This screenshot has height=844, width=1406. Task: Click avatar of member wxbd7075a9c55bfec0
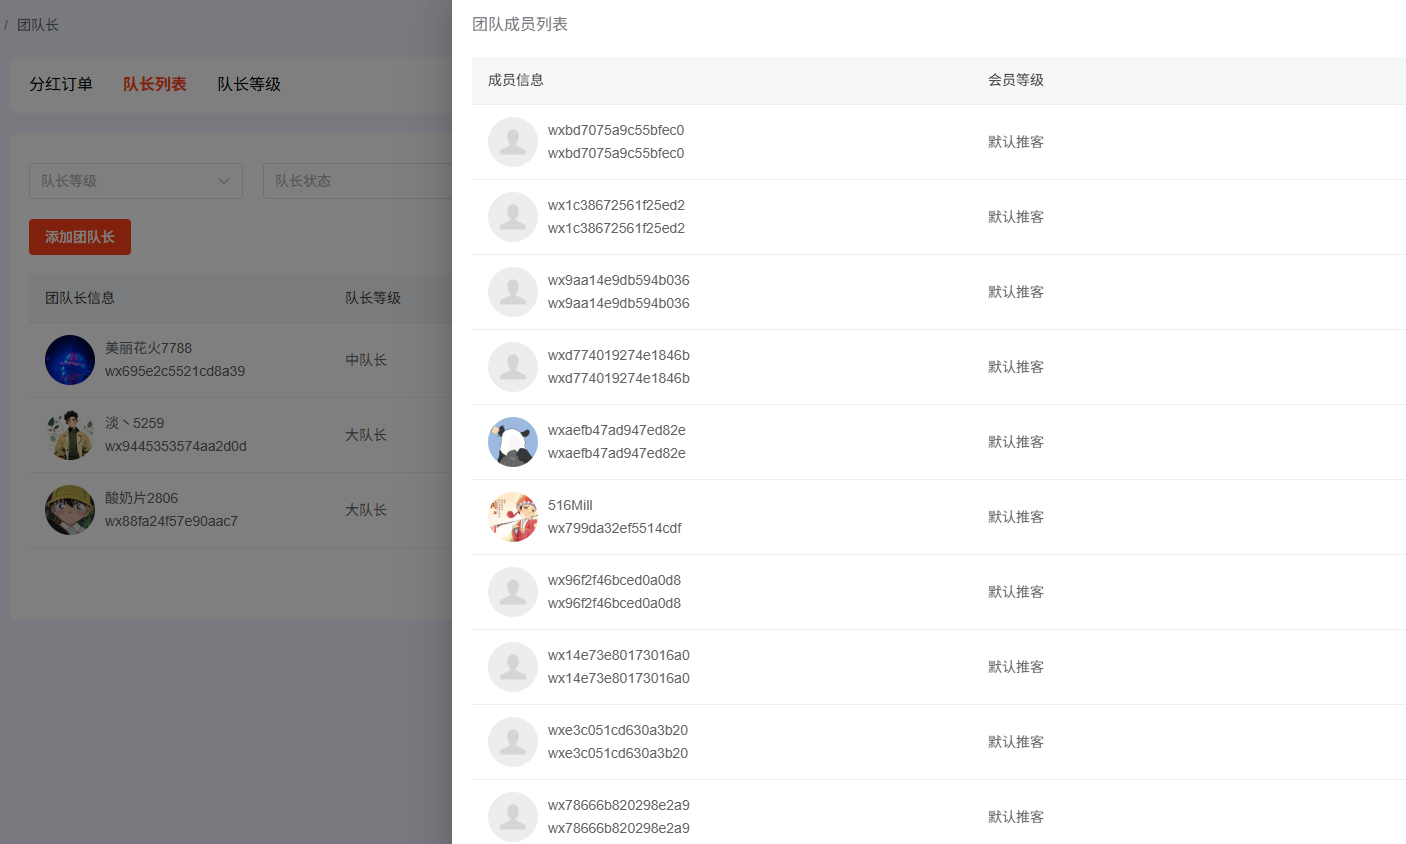coord(512,142)
